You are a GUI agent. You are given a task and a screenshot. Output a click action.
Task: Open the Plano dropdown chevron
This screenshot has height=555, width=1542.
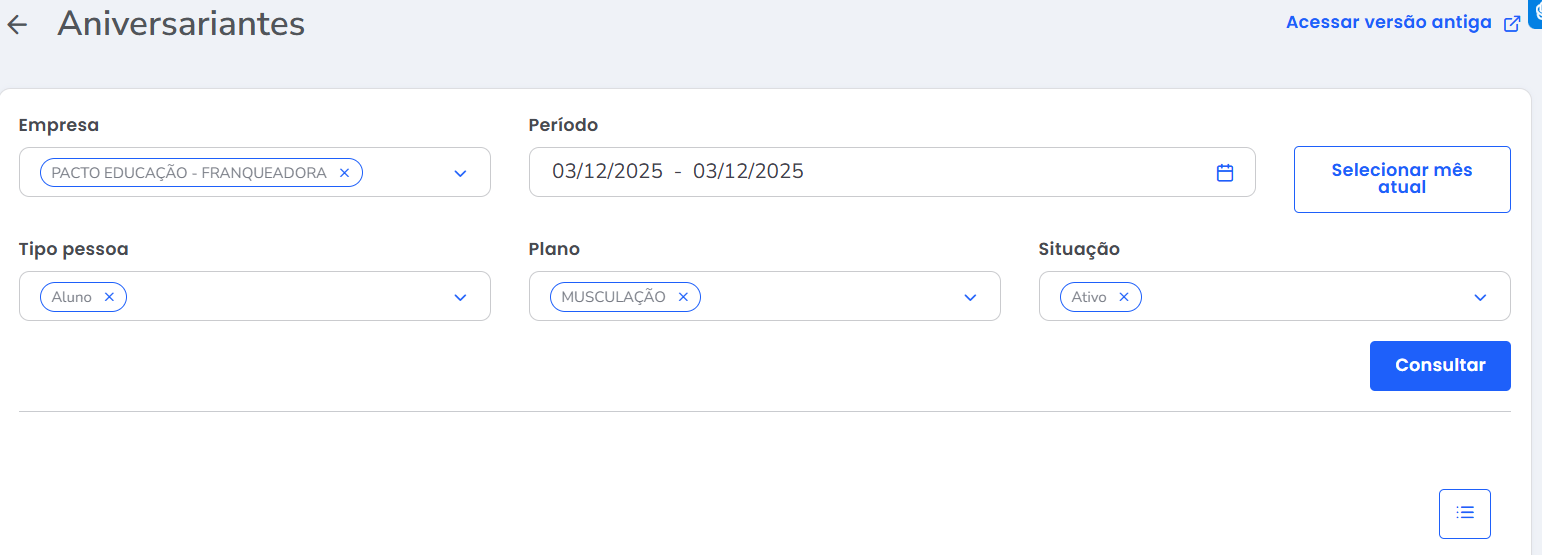tap(970, 297)
